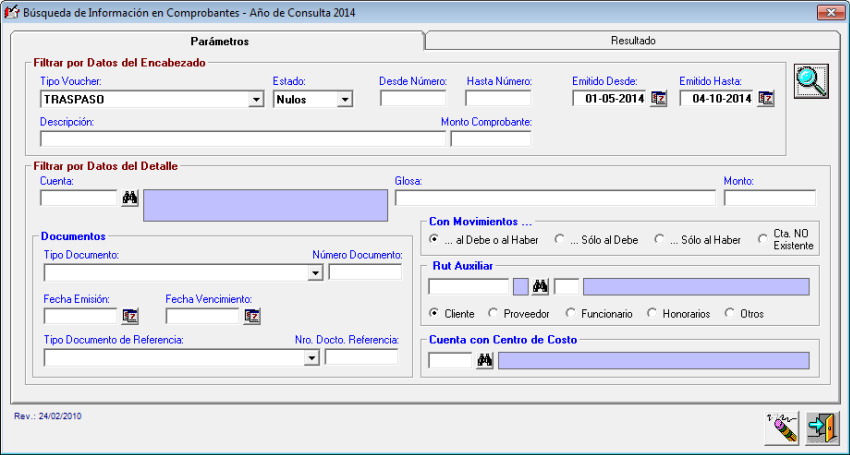Image resolution: width=850 pixels, height=455 pixels.
Task: Click the Glosa text field
Action: point(555,198)
